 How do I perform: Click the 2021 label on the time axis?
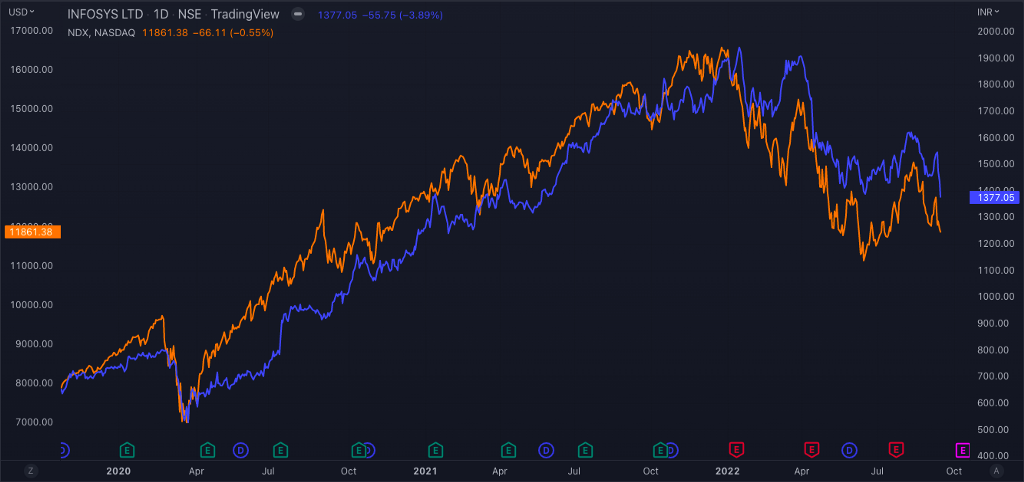[425, 470]
